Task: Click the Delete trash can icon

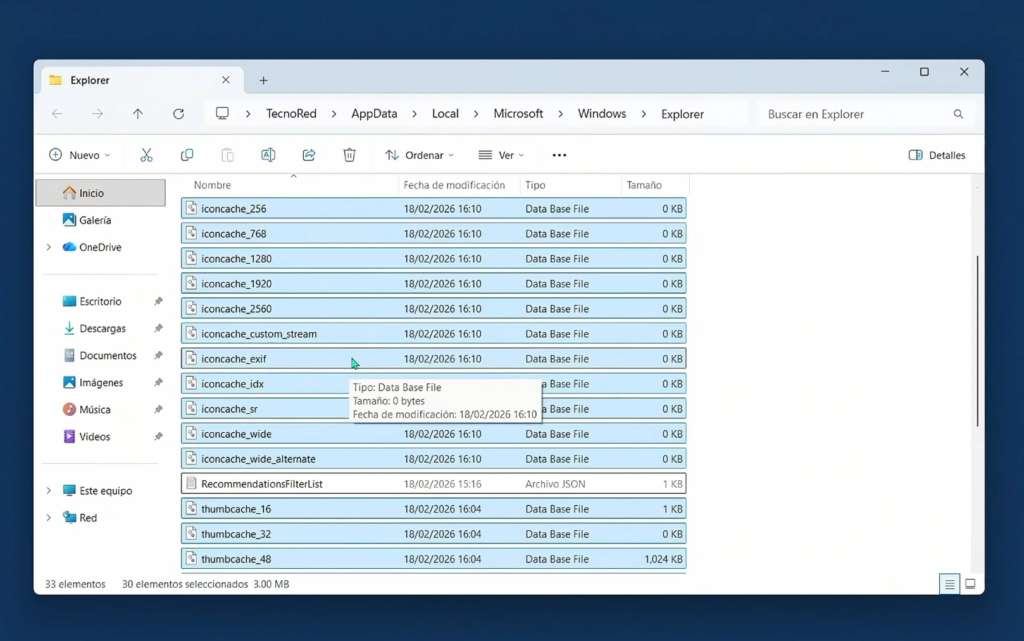Action: pyautogui.click(x=349, y=155)
